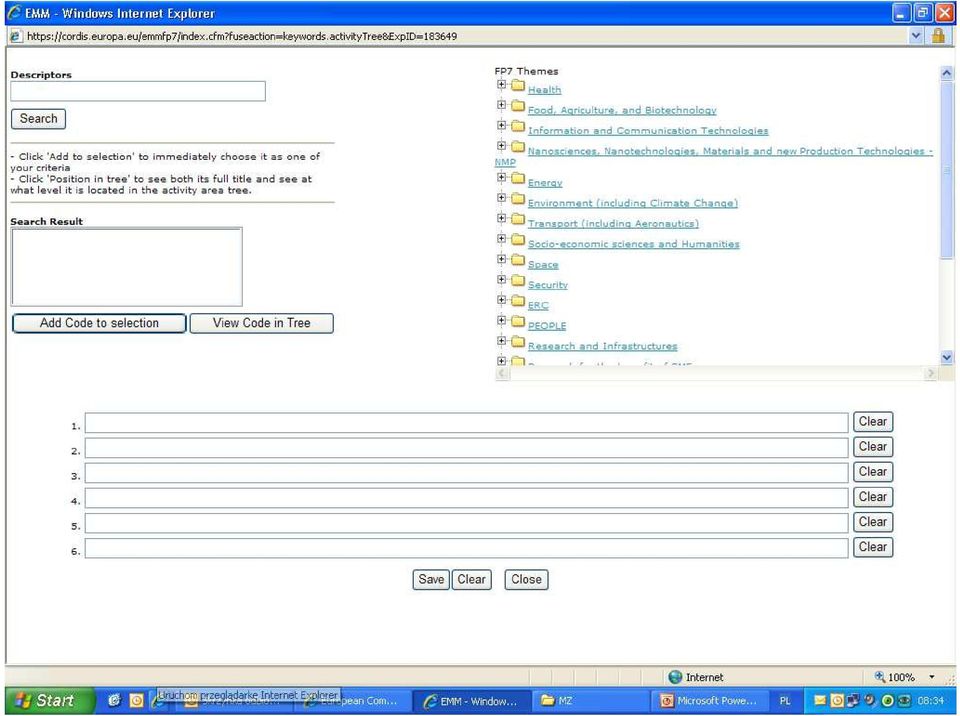
Task: Clear selection row 4
Action: [873, 497]
